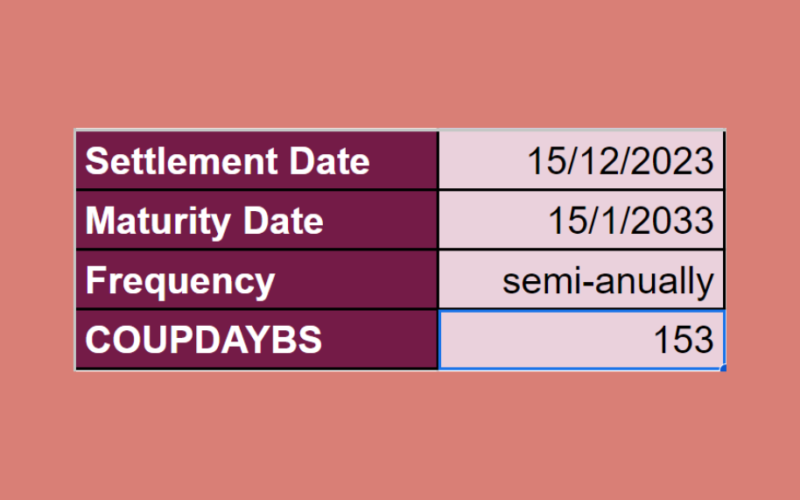
Task: Click the semi-anually frequency value cell
Action: click(581, 281)
